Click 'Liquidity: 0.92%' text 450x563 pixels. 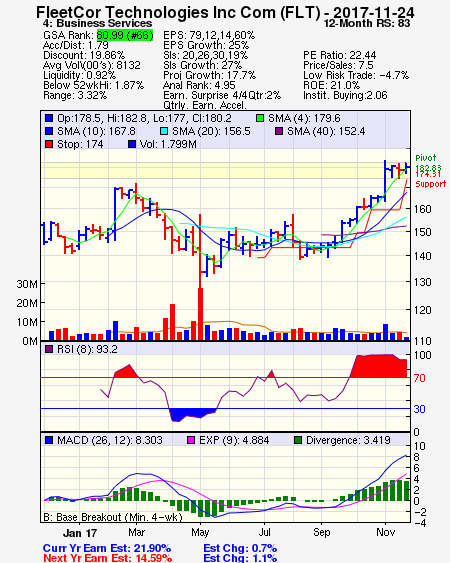click(79, 75)
